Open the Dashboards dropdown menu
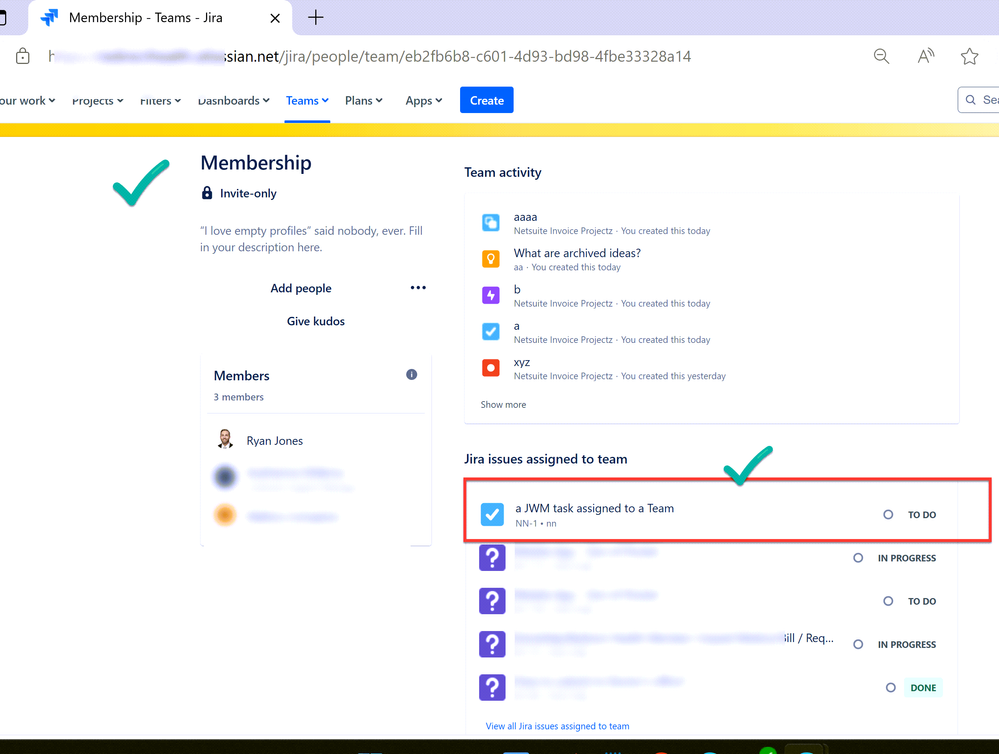Image resolution: width=999 pixels, height=754 pixels. pyautogui.click(x=234, y=101)
